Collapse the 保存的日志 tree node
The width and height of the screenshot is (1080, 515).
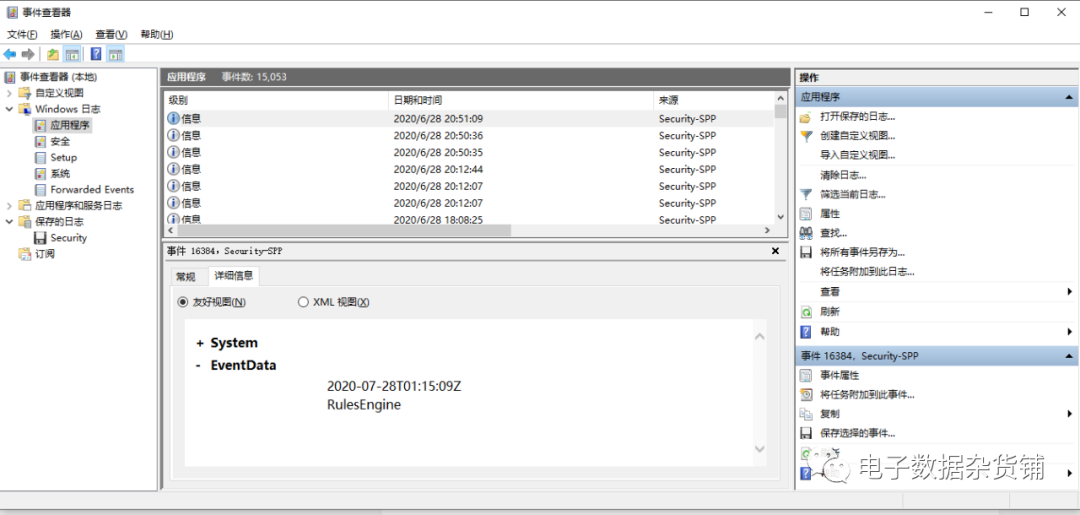9,222
